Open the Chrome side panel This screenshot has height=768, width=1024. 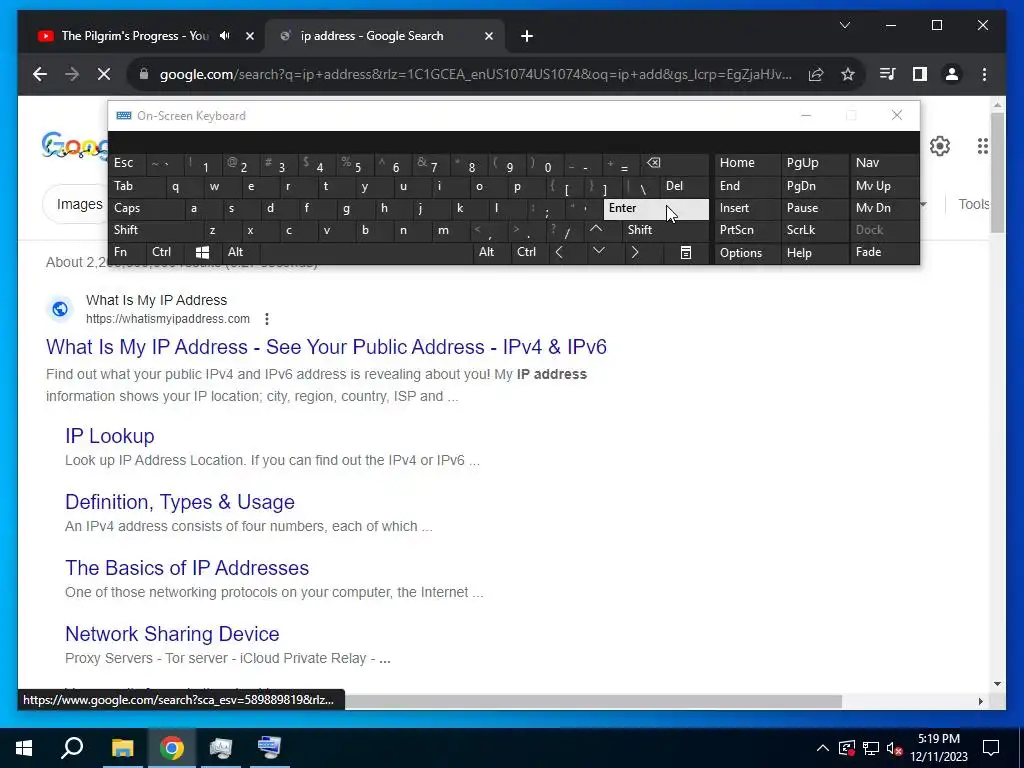[x=920, y=74]
